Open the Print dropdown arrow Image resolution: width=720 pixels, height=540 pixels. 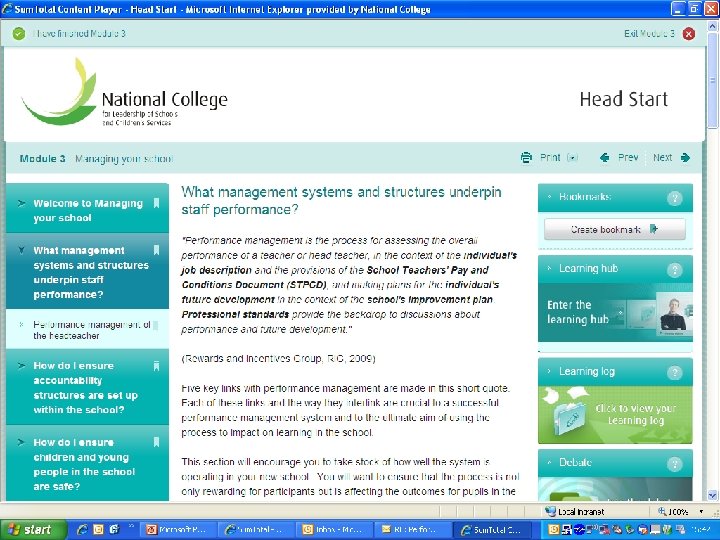tap(572, 158)
